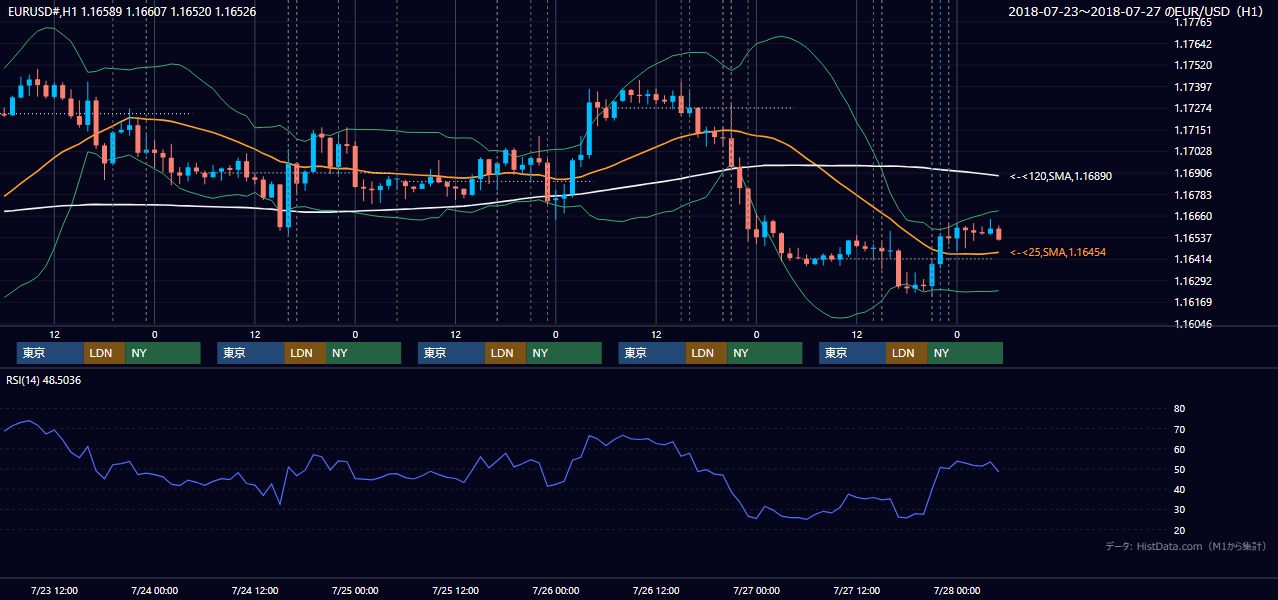
Task: Click the first LDN session block
Action: pos(104,353)
